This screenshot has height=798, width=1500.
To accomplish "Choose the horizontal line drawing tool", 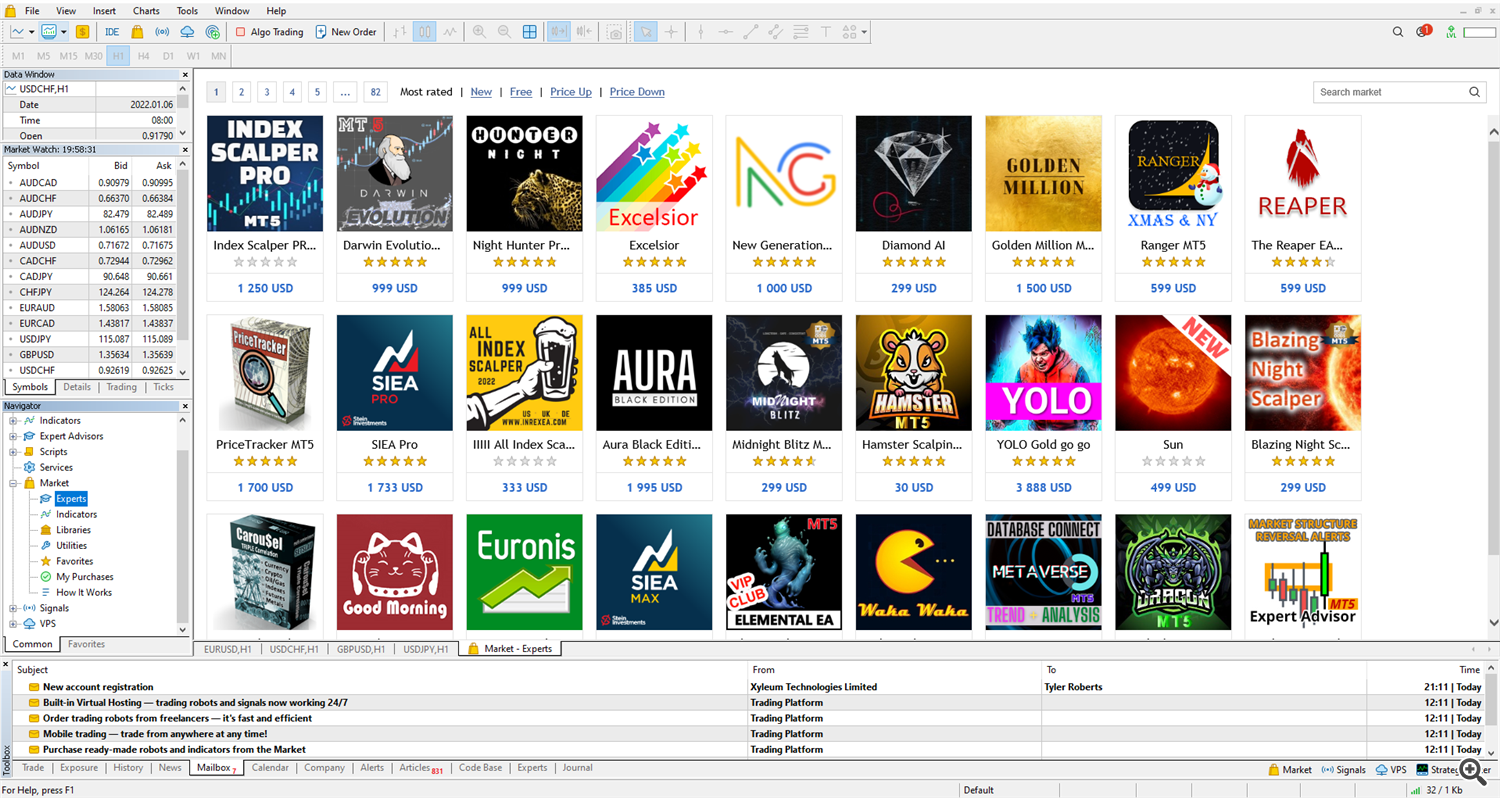I will click(x=725, y=32).
